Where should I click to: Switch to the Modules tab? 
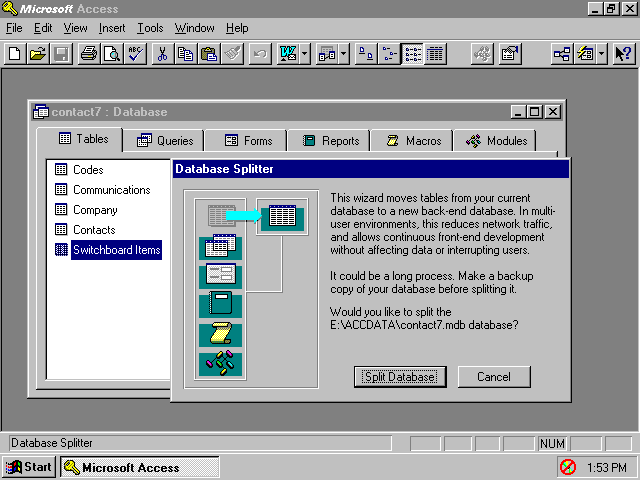(x=495, y=141)
